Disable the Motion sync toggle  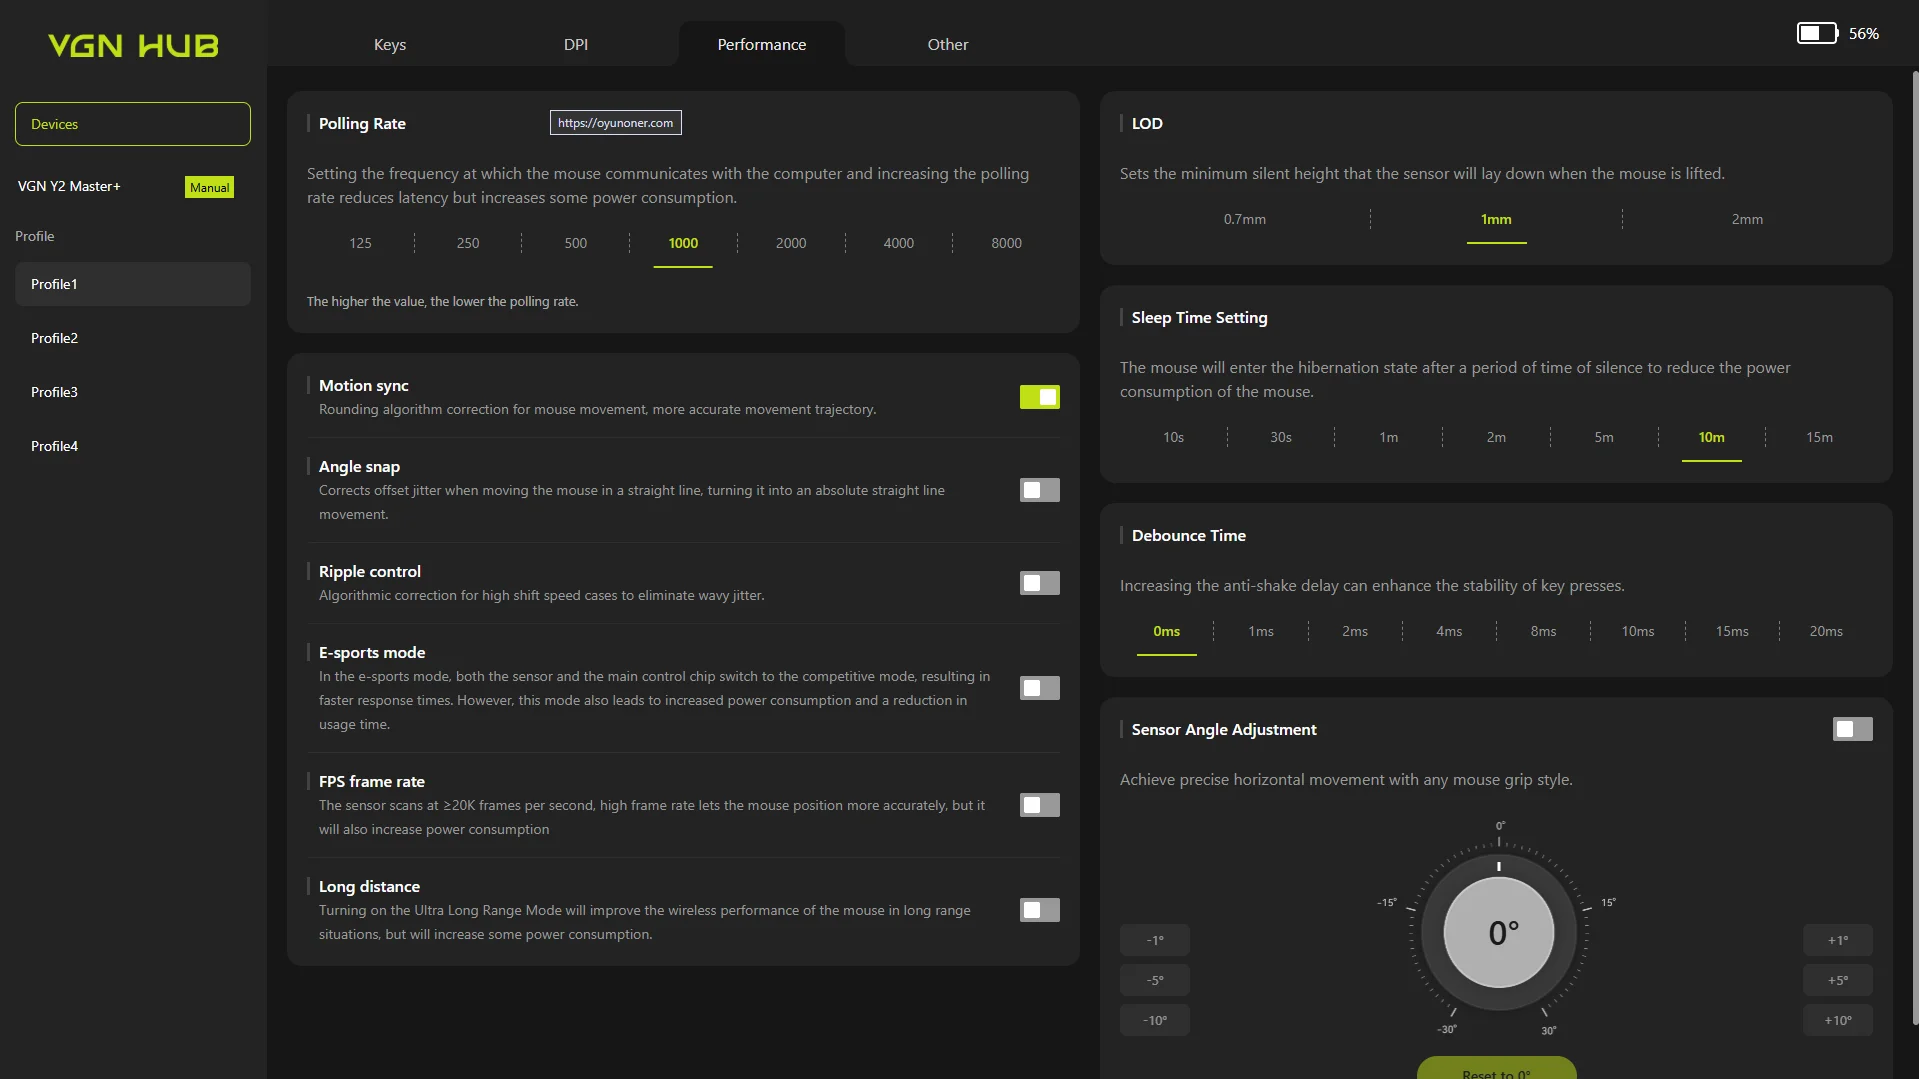click(x=1039, y=397)
